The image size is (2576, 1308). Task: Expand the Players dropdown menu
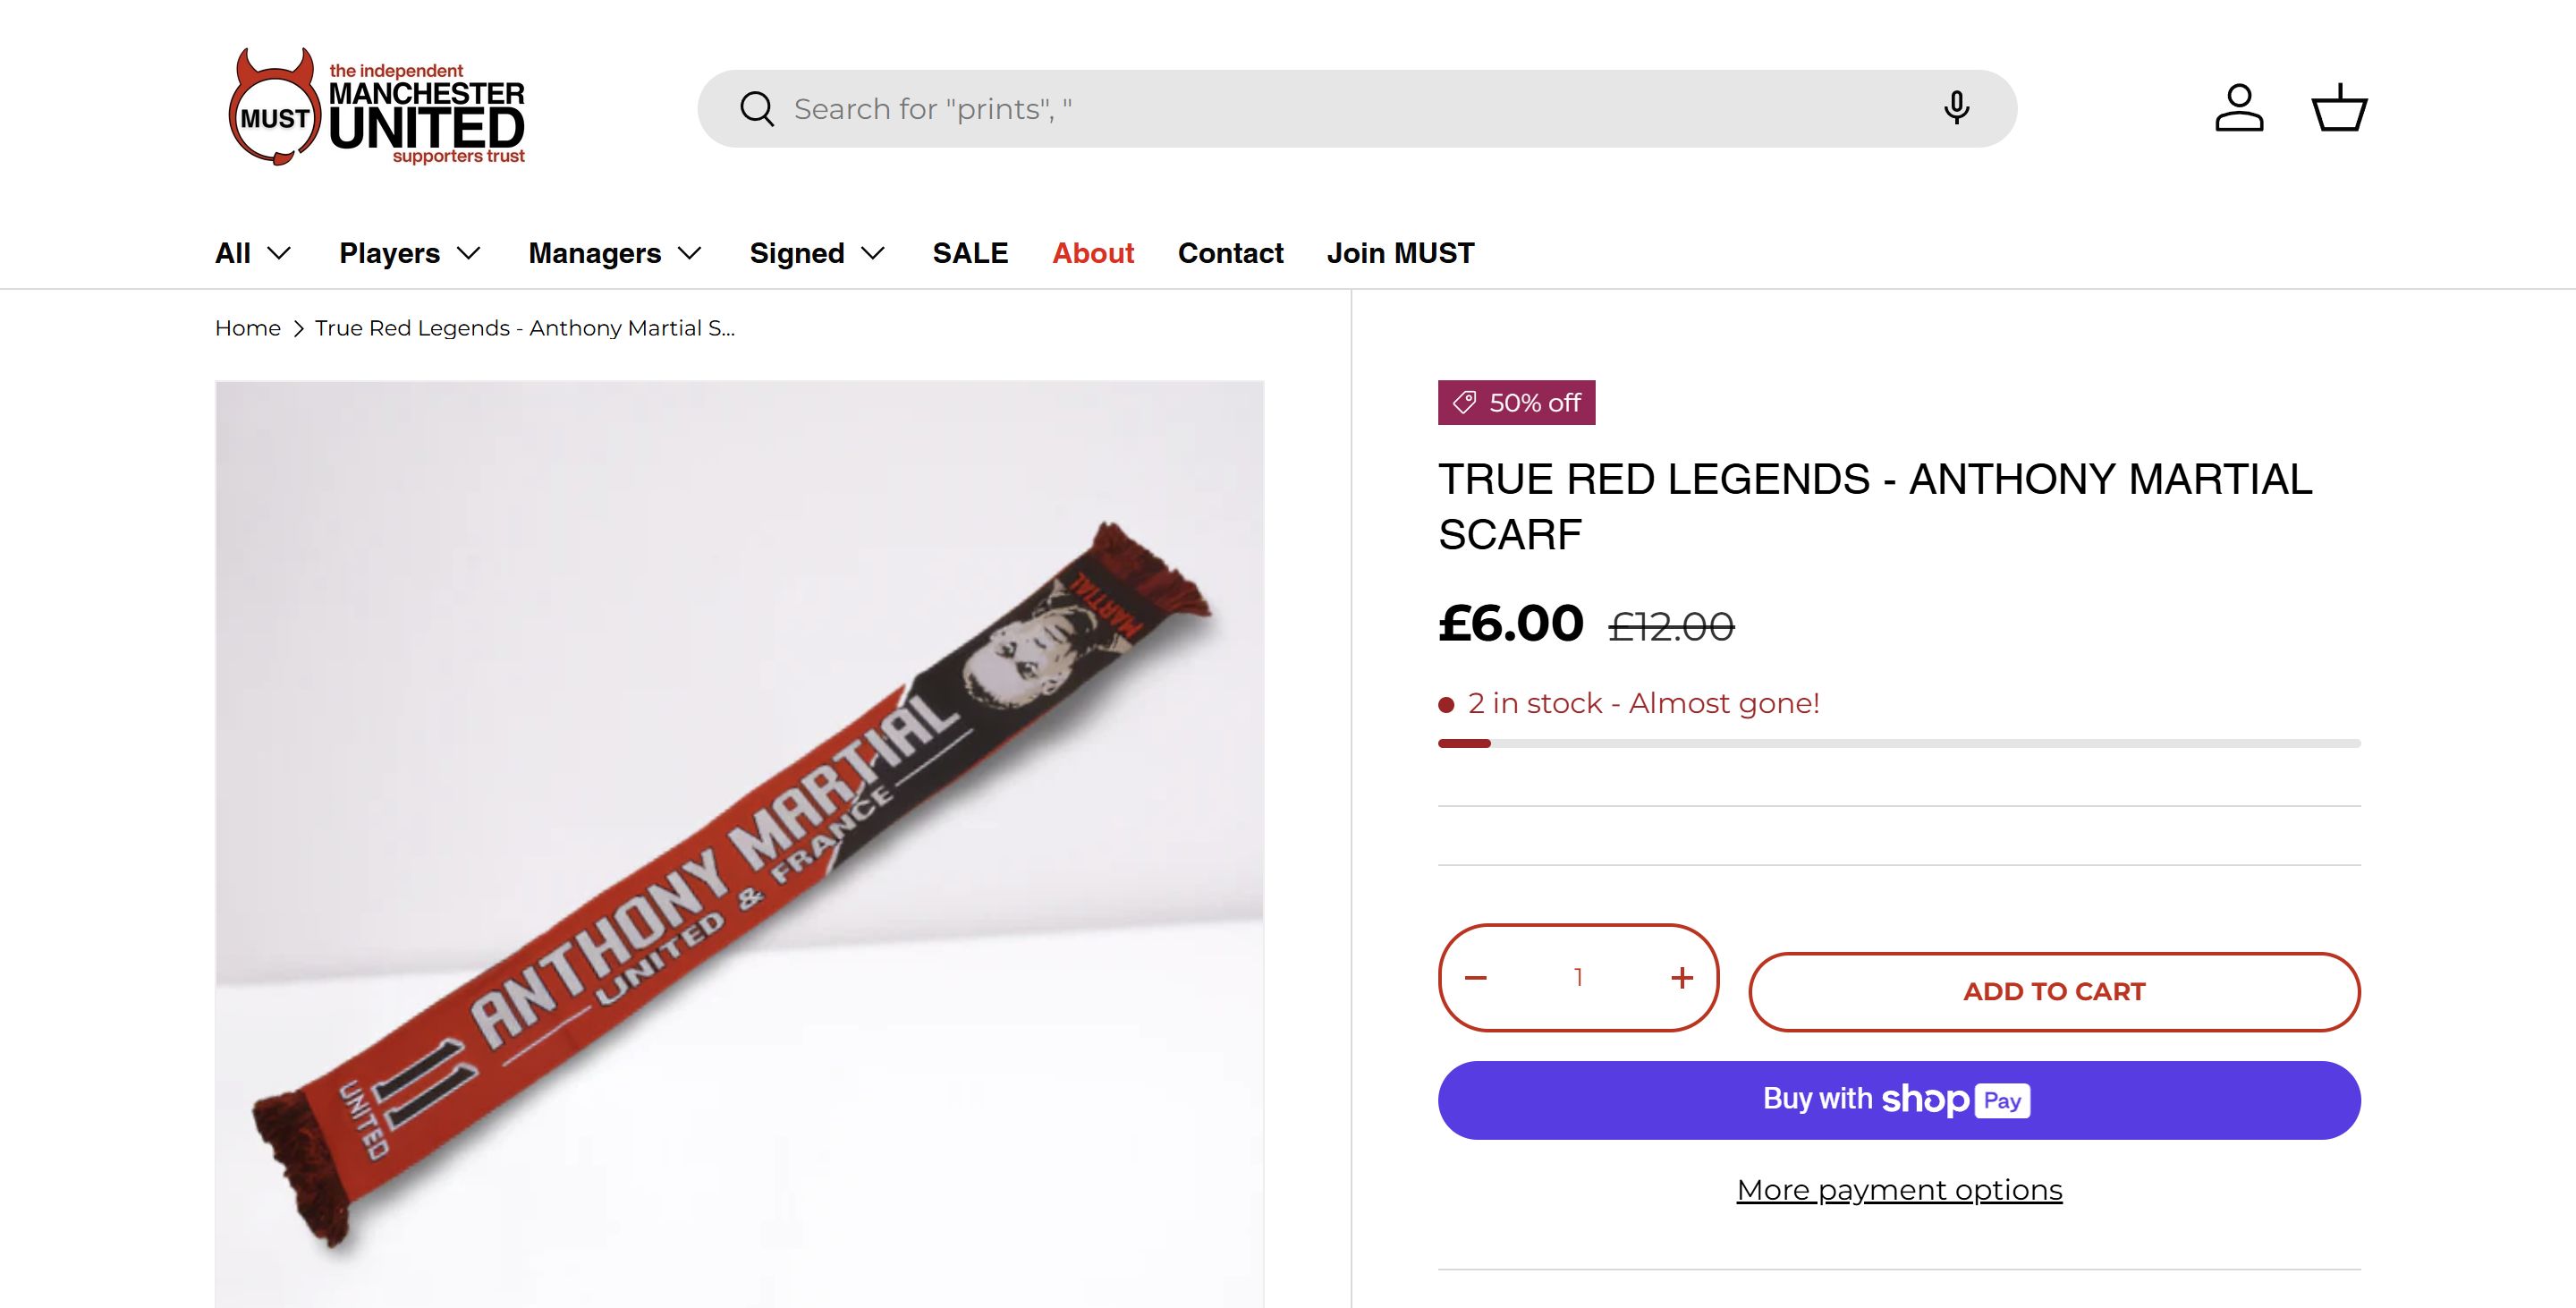(410, 253)
